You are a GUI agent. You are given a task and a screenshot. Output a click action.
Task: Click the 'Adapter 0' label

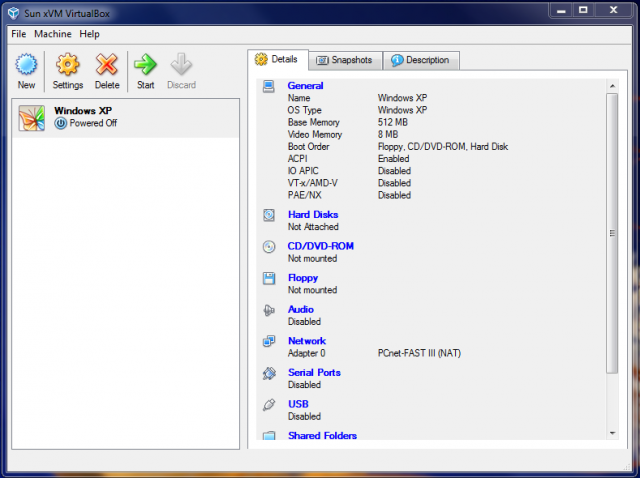pyautogui.click(x=307, y=353)
